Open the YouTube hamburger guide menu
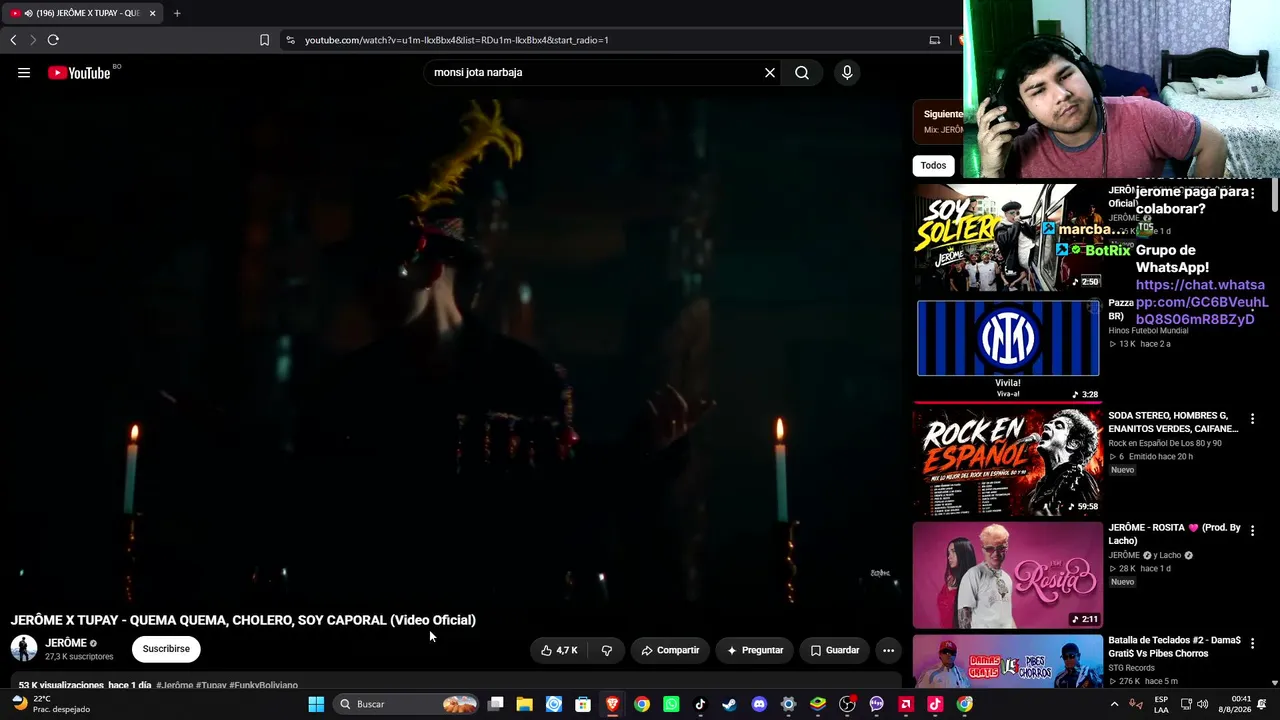The image size is (1280, 720). (x=24, y=73)
